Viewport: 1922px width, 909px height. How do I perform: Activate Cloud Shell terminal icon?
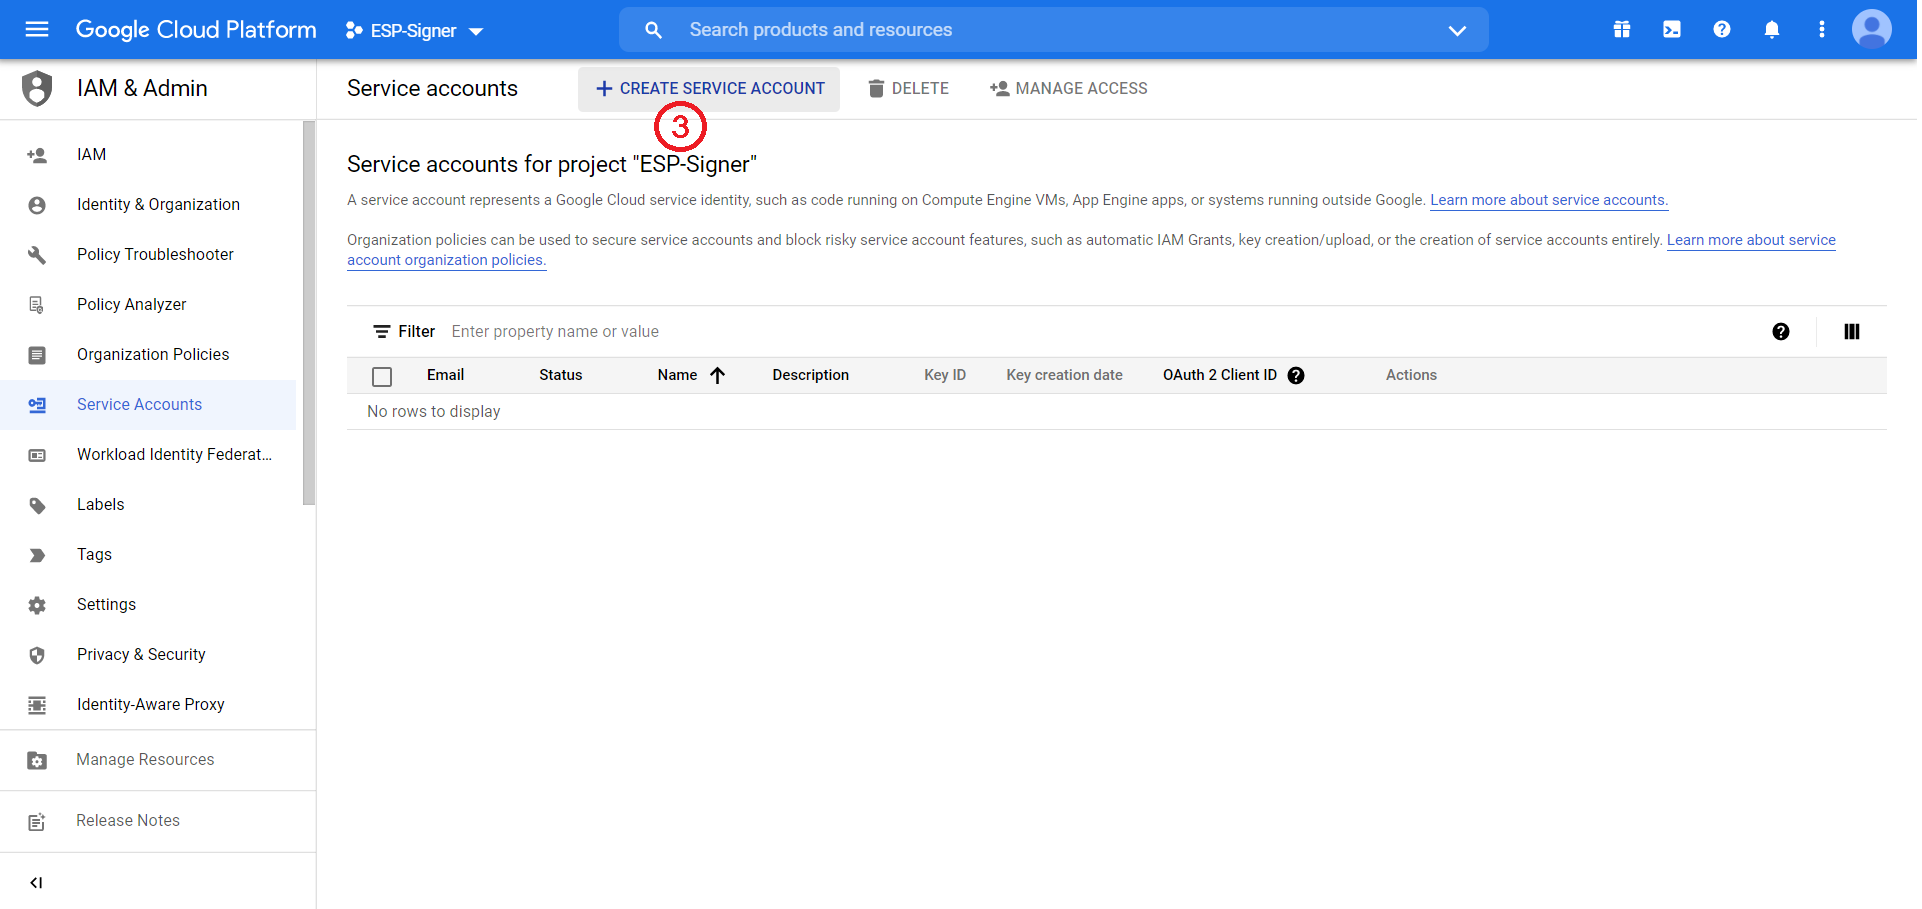coord(1672,30)
